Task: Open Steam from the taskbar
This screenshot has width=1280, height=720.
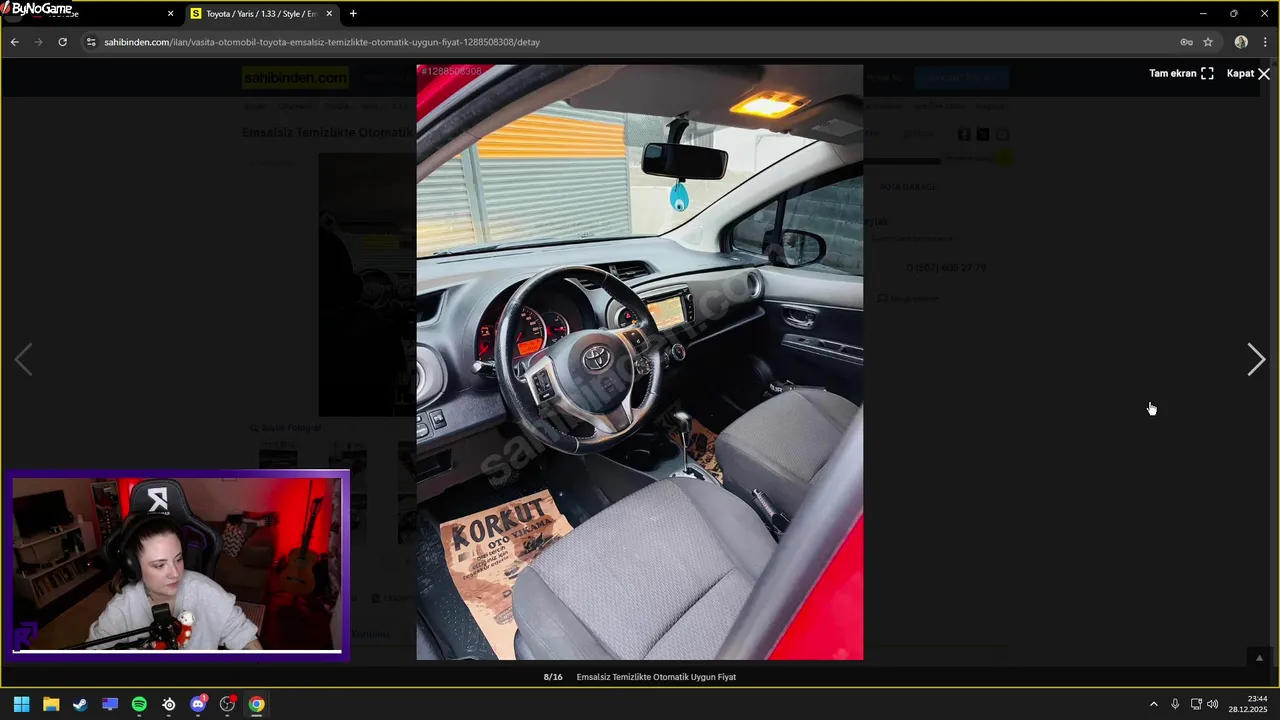Action: coord(80,704)
